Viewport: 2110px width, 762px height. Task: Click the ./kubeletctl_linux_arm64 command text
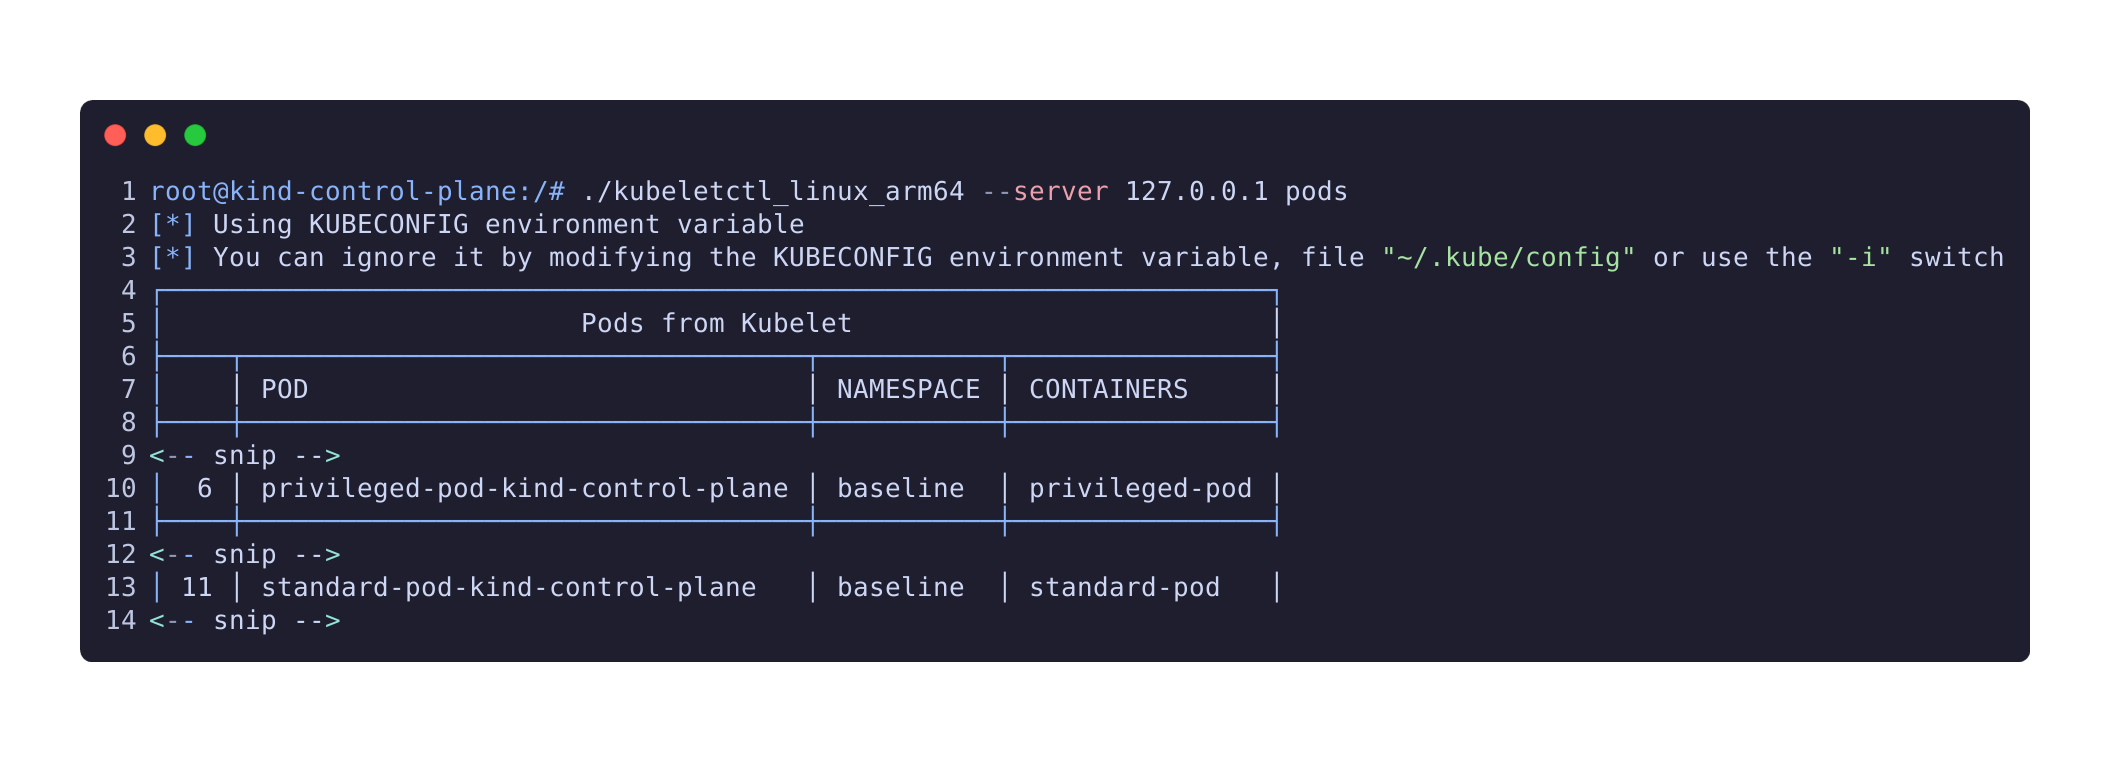[x=772, y=191]
